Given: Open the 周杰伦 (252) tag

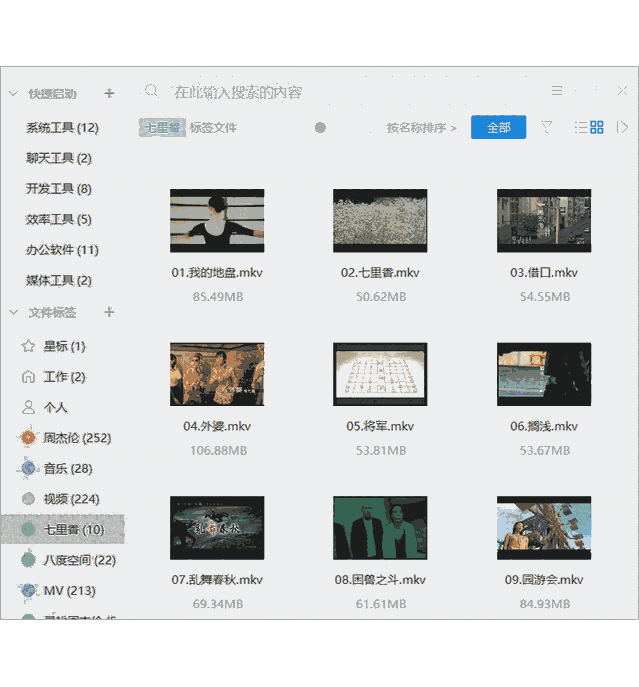Looking at the screenshot, I should coord(77,438).
